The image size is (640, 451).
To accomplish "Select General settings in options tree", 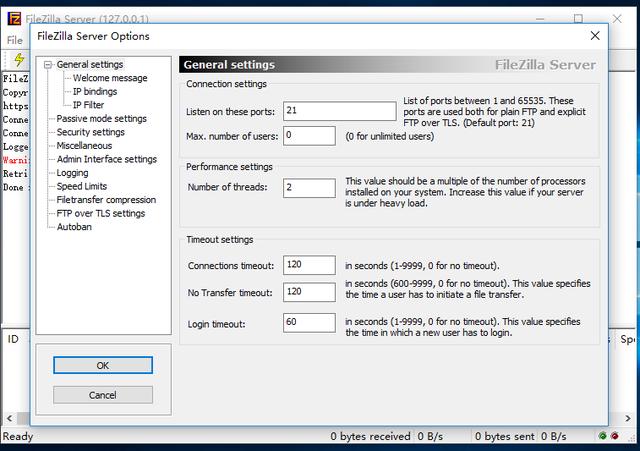I will pyautogui.click(x=90, y=64).
